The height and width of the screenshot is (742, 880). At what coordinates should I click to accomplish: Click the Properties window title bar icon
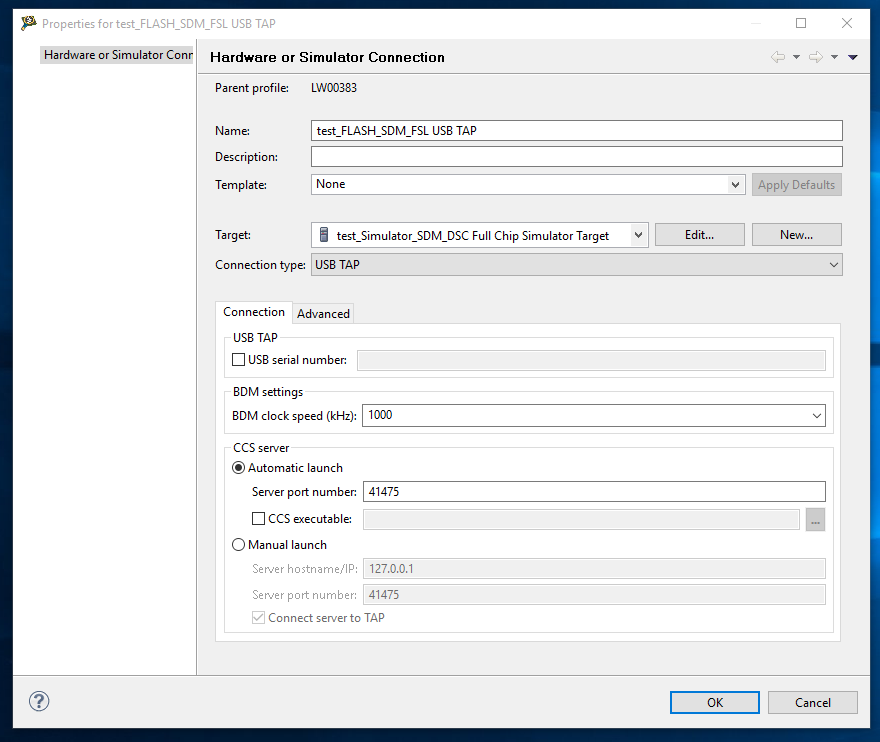pos(28,23)
